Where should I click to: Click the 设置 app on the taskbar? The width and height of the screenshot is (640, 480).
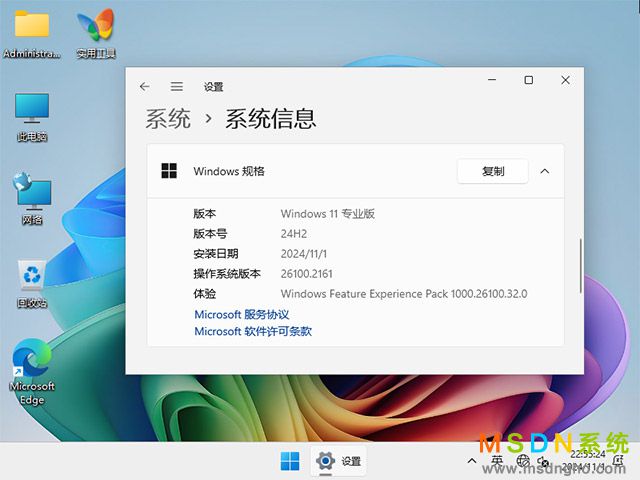pyautogui.click(x=338, y=461)
